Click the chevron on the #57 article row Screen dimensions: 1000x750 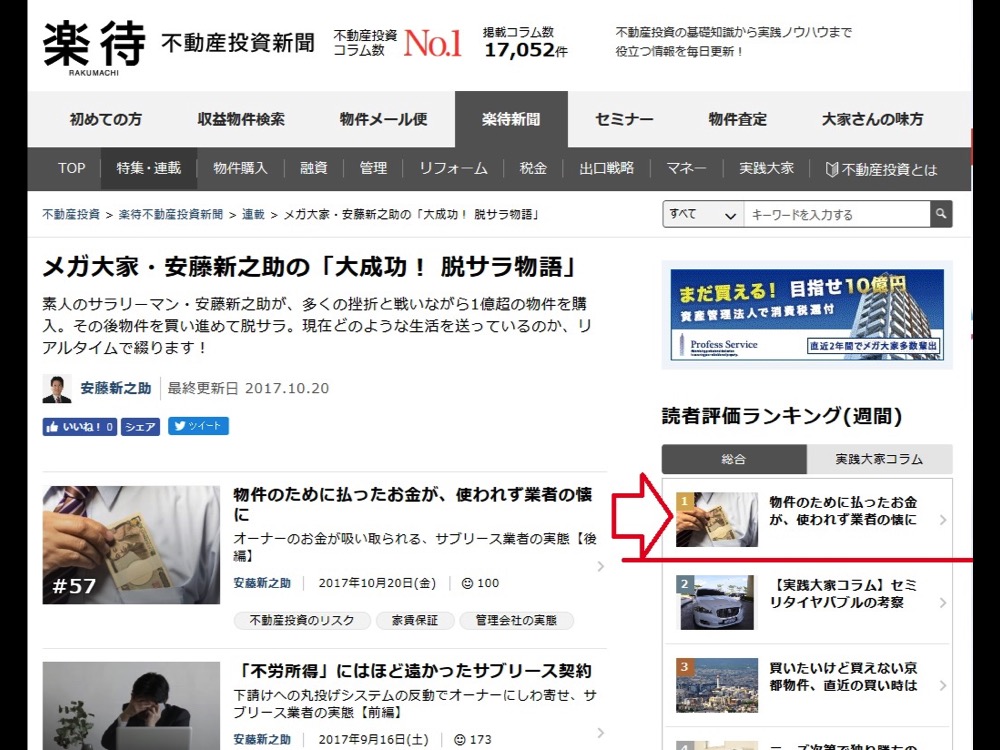(x=600, y=566)
